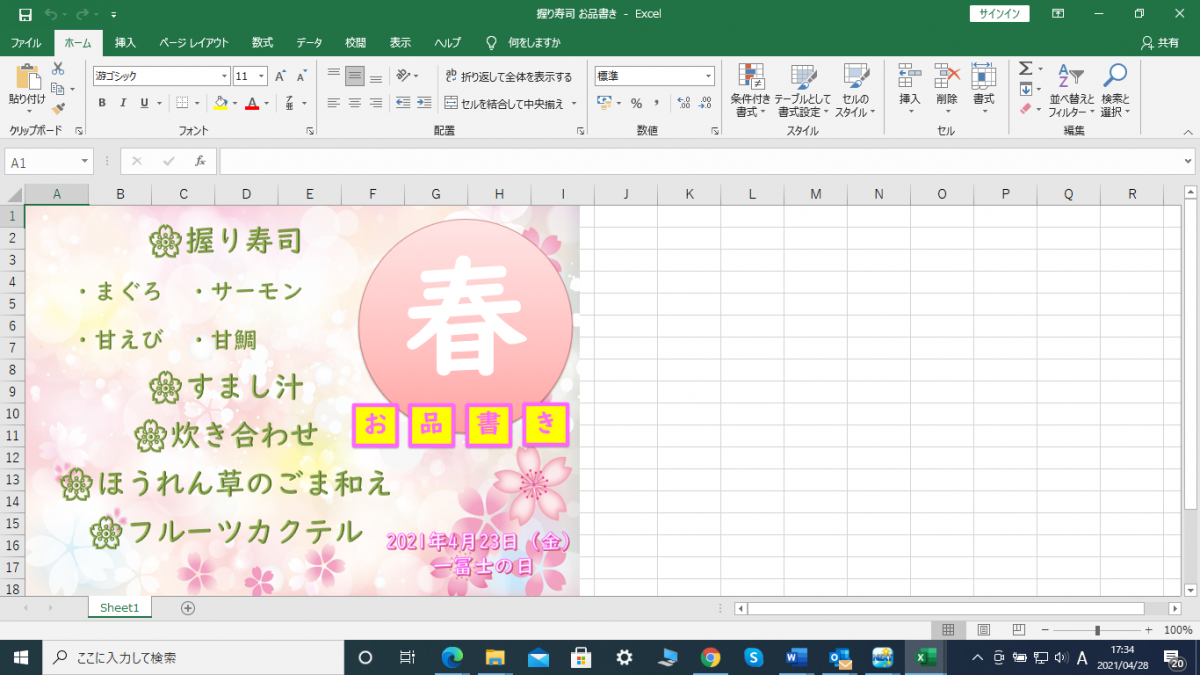Open Format as Table (テーブルとして書式設定)
This screenshot has width=1200, height=675.
802,90
